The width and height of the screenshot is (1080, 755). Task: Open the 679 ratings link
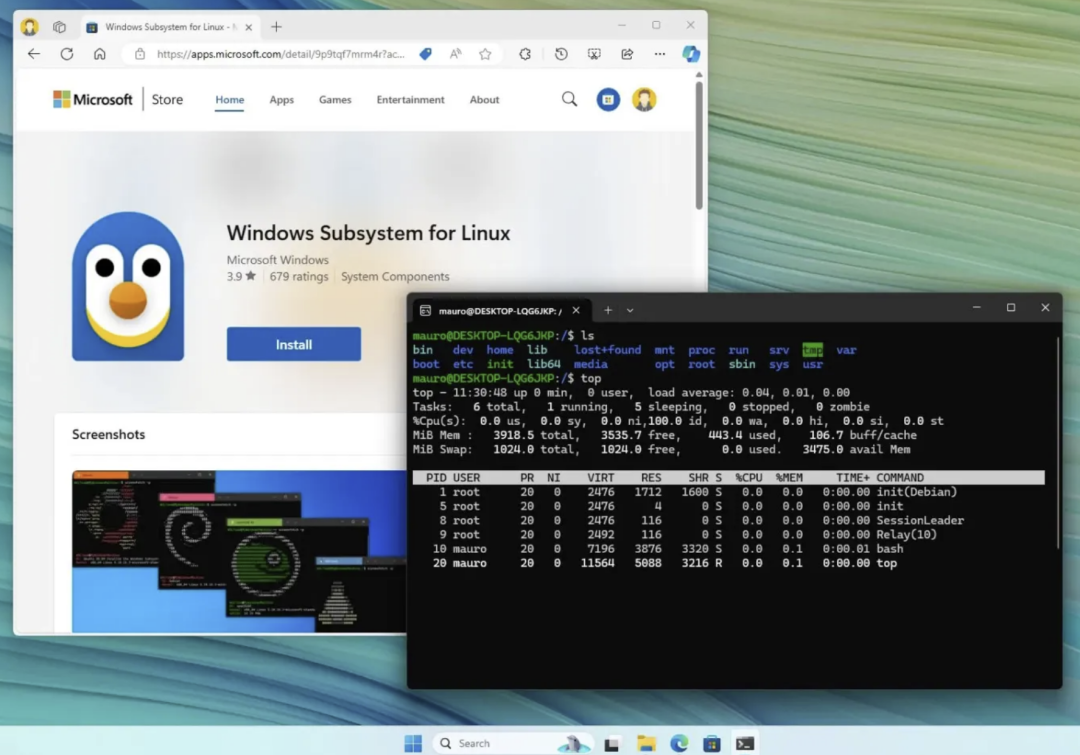[299, 276]
